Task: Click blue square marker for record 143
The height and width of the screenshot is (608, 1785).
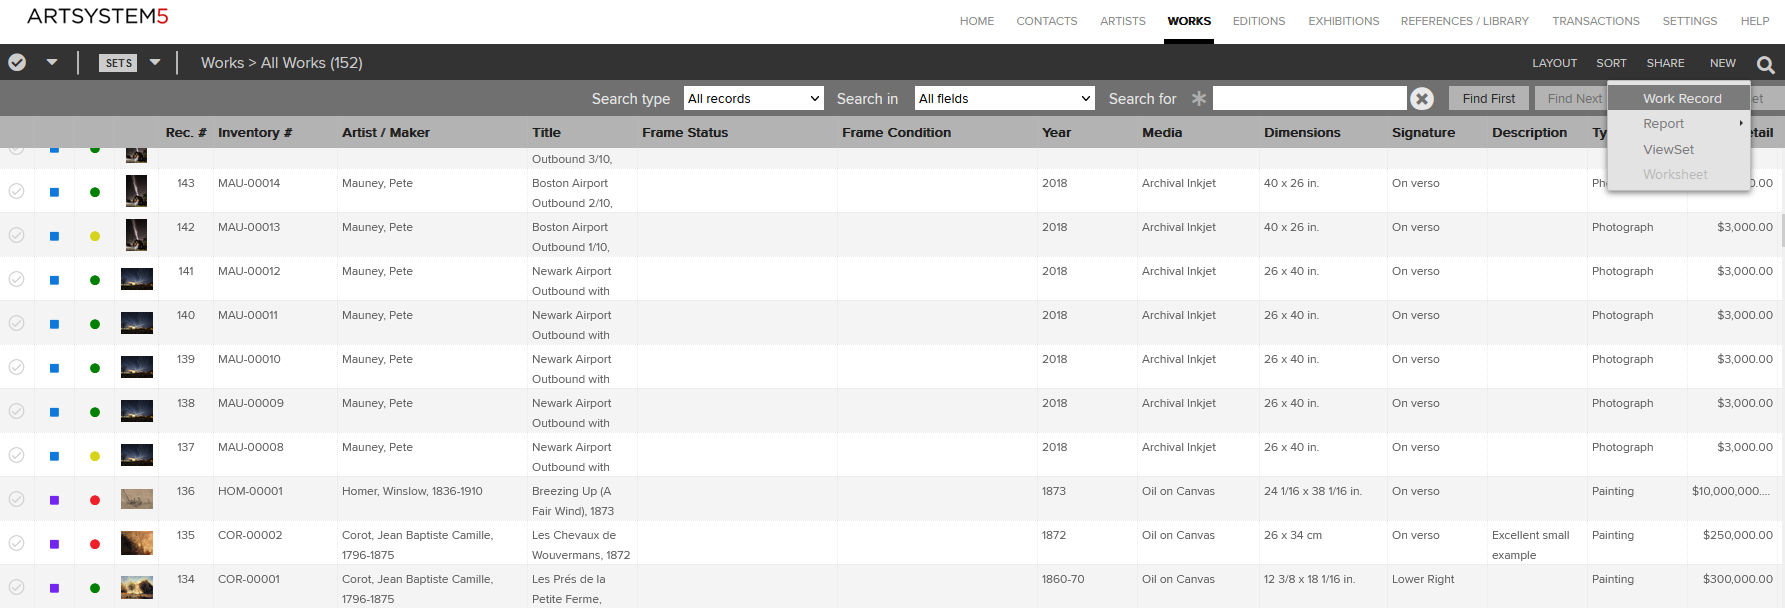Action: (x=55, y=192)
